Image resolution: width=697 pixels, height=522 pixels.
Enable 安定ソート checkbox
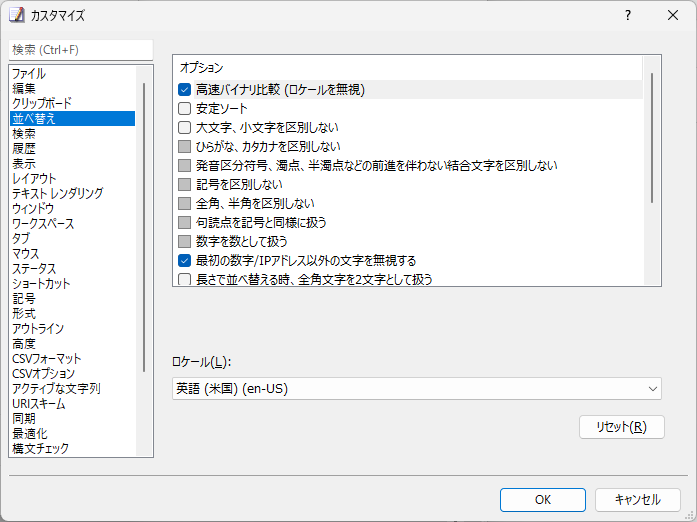coord(184,108)
